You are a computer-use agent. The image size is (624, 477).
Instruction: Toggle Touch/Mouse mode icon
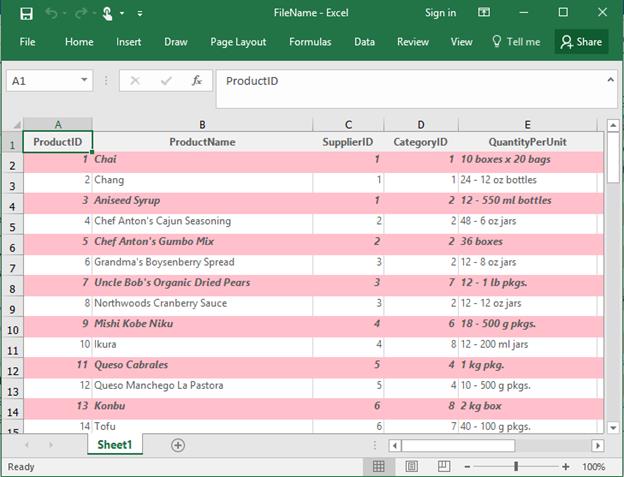(107, 14)
